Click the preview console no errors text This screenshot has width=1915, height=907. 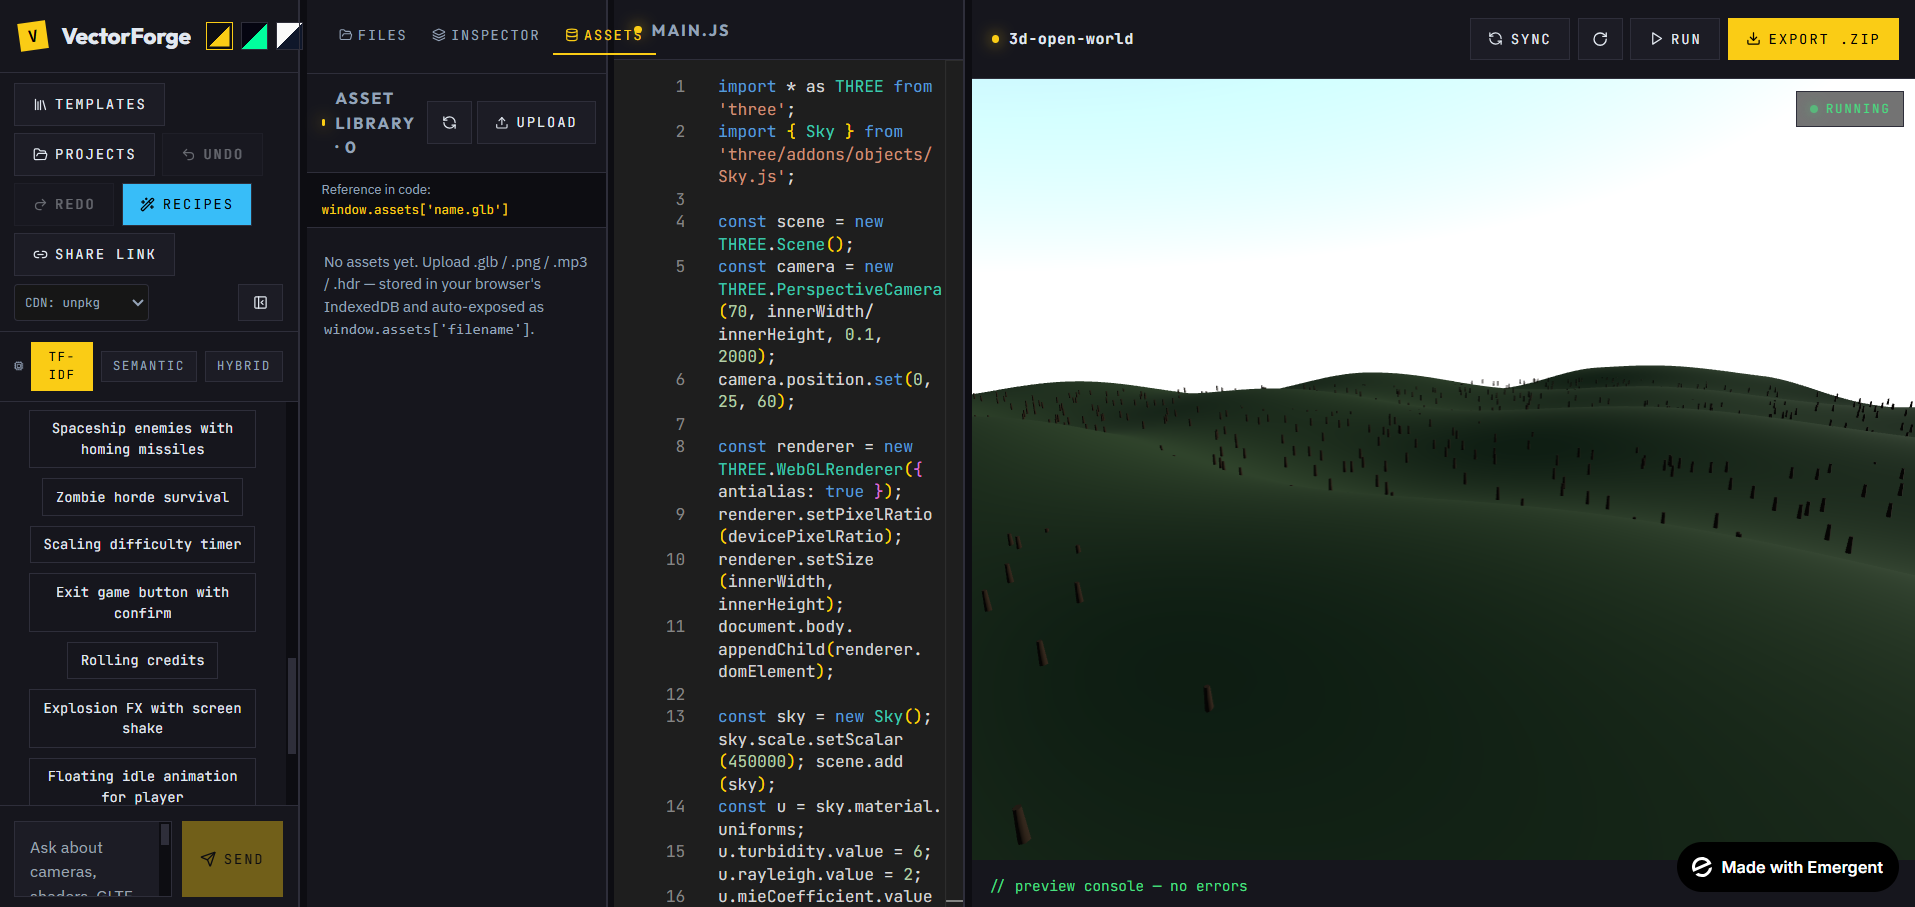1119,887
